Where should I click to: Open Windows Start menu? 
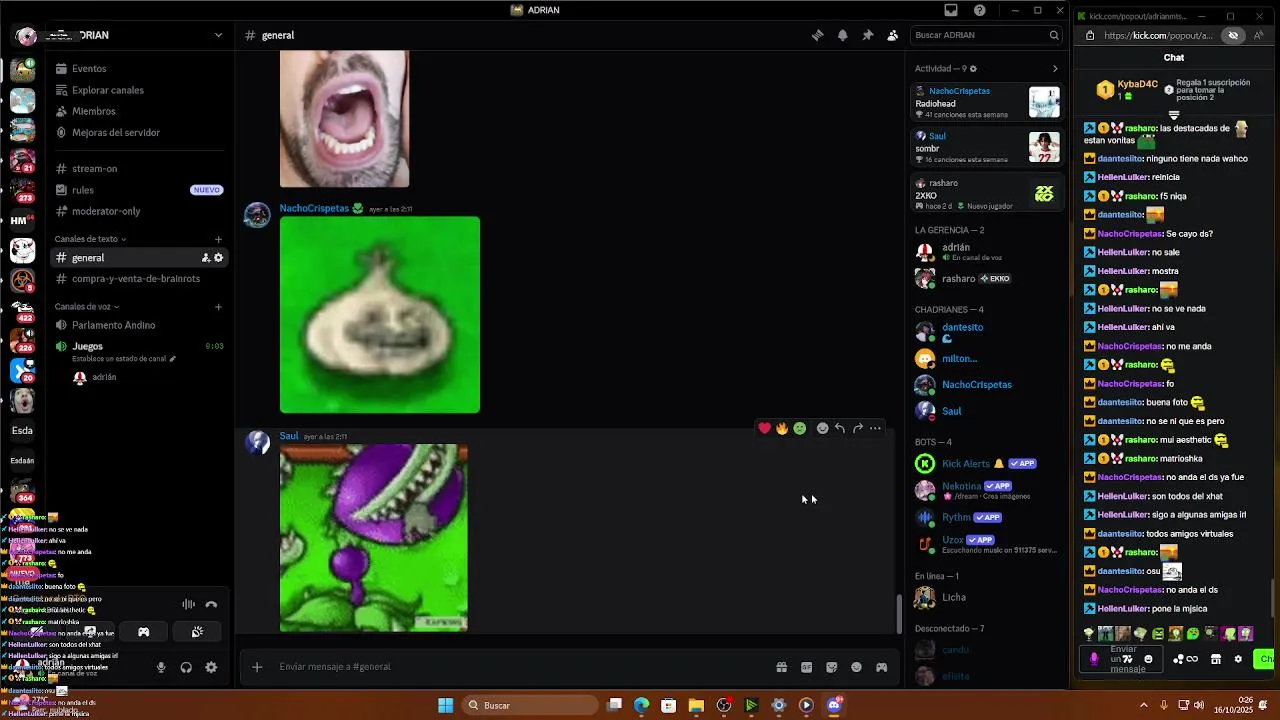click(x=445, y=705)
